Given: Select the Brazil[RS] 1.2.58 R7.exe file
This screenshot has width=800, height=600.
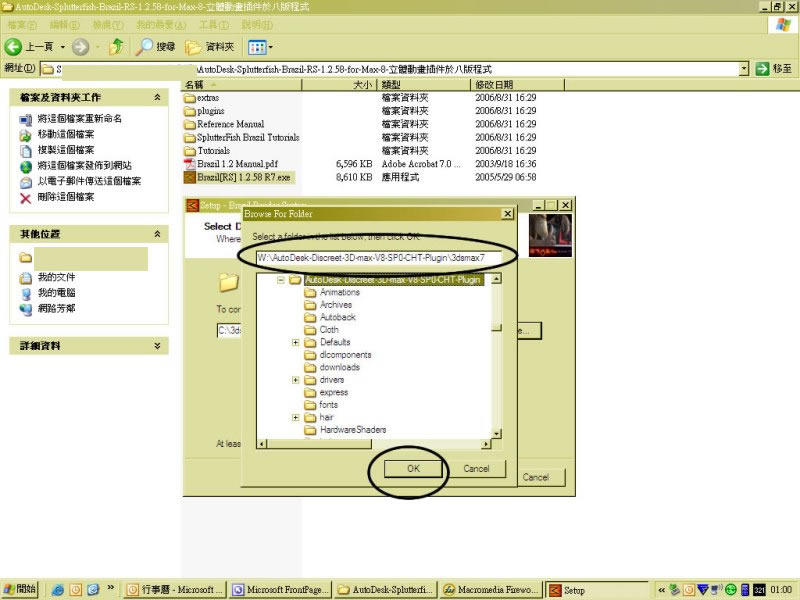Looking at the screenshot, I should [x=238, y=178].
